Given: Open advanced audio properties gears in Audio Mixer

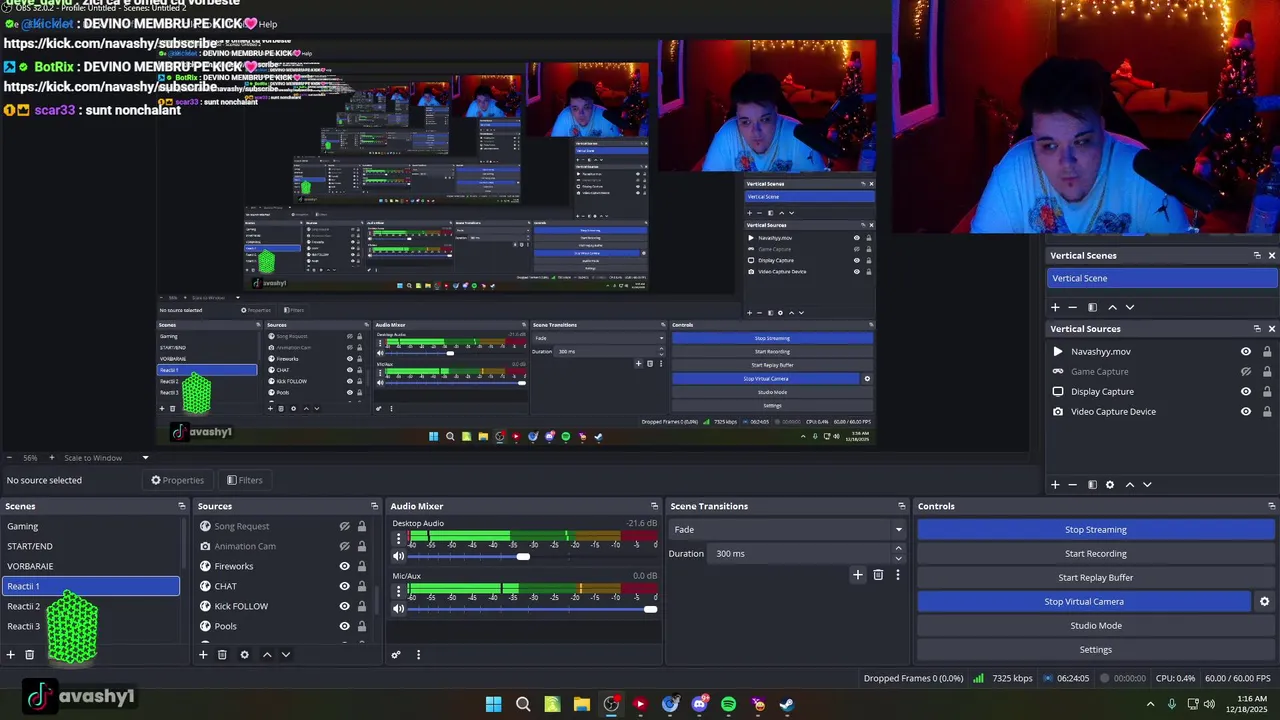Looking at the screenshot, I should coord(396,655).
